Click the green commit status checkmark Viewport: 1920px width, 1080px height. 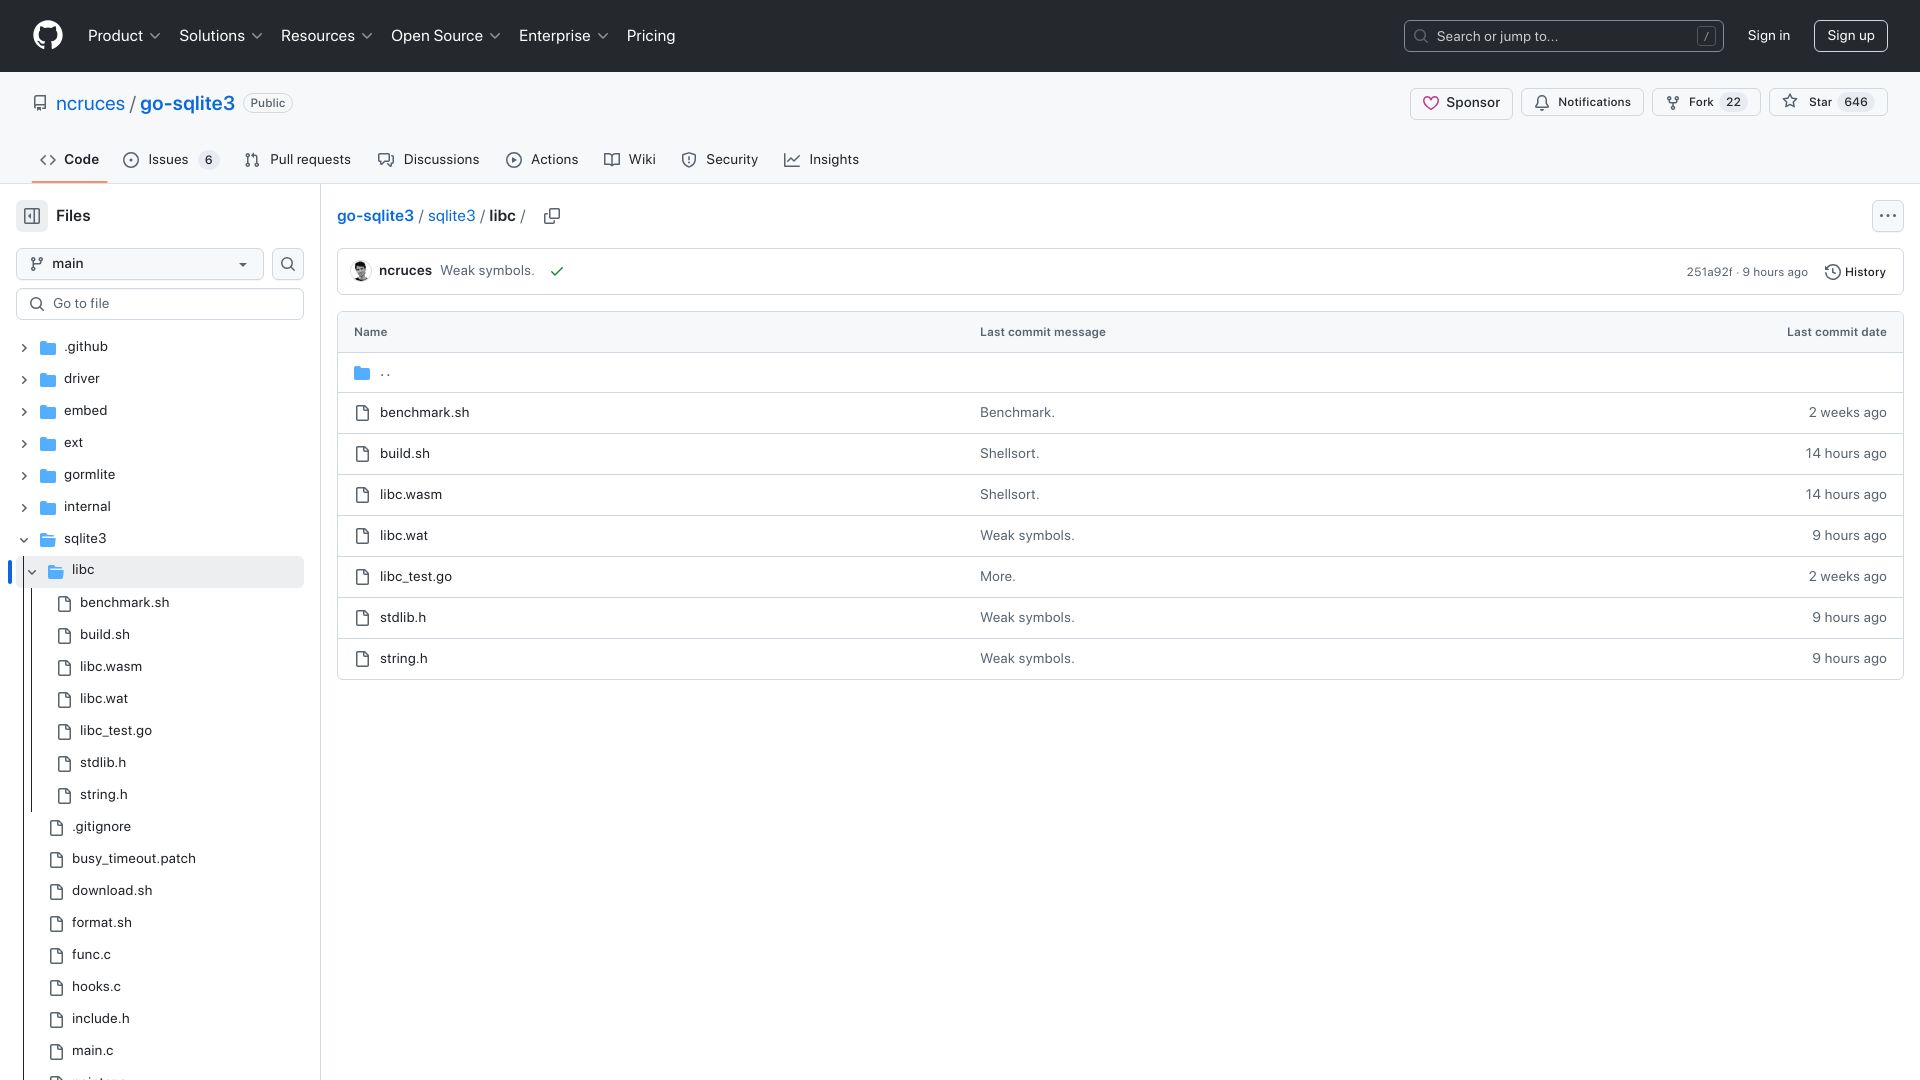(557, 271)
